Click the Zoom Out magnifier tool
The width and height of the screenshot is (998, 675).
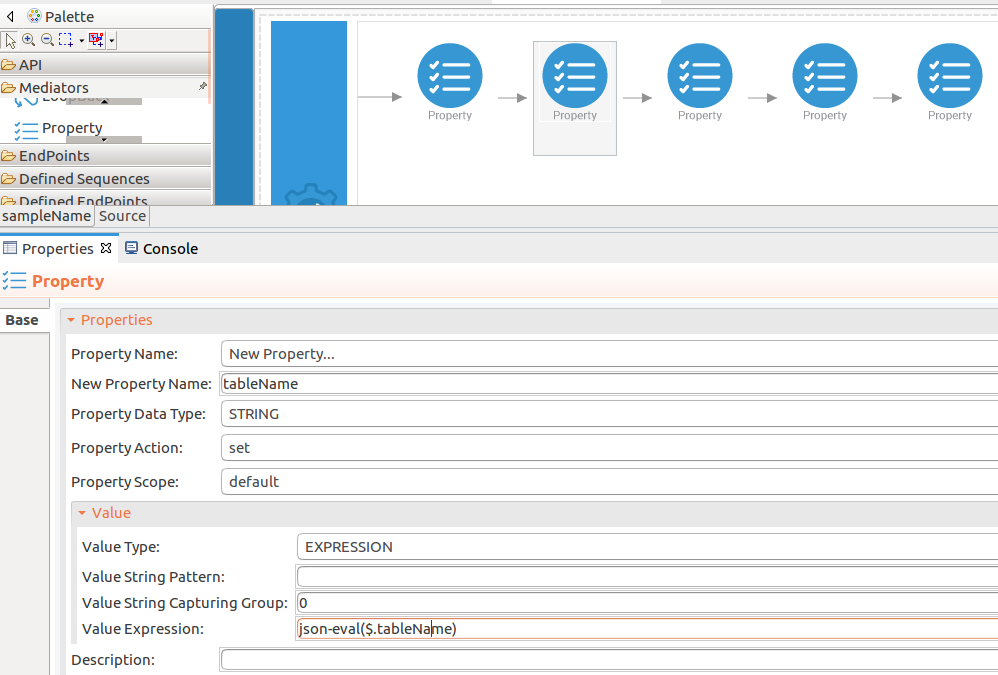(x=47, y=40)
